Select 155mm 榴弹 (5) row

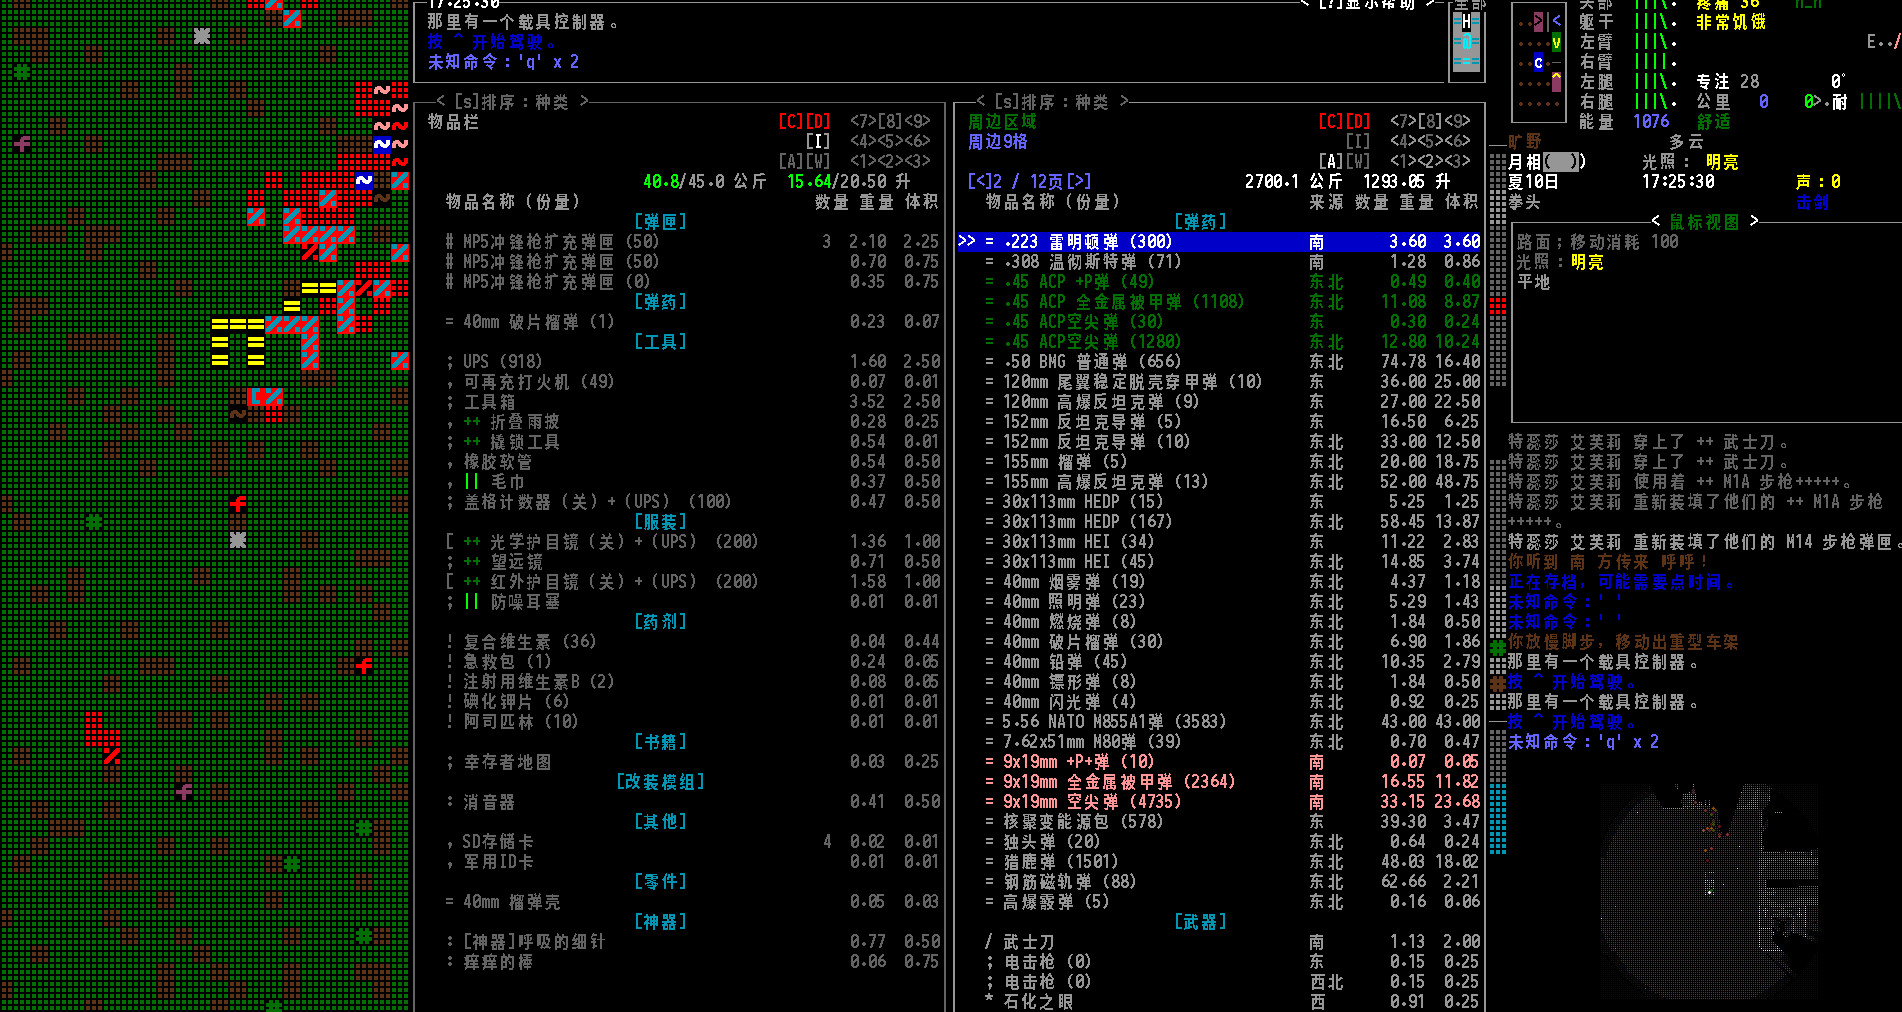coord(1218,462)
